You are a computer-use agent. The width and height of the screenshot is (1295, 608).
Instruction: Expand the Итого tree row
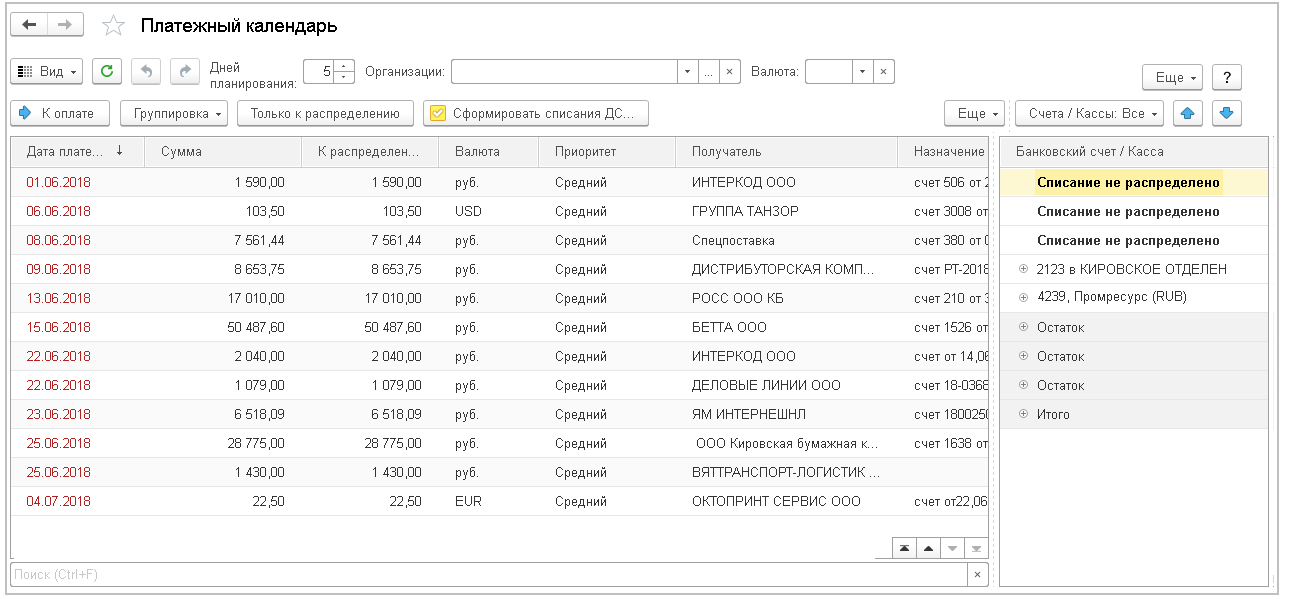tap(1023, 414)
